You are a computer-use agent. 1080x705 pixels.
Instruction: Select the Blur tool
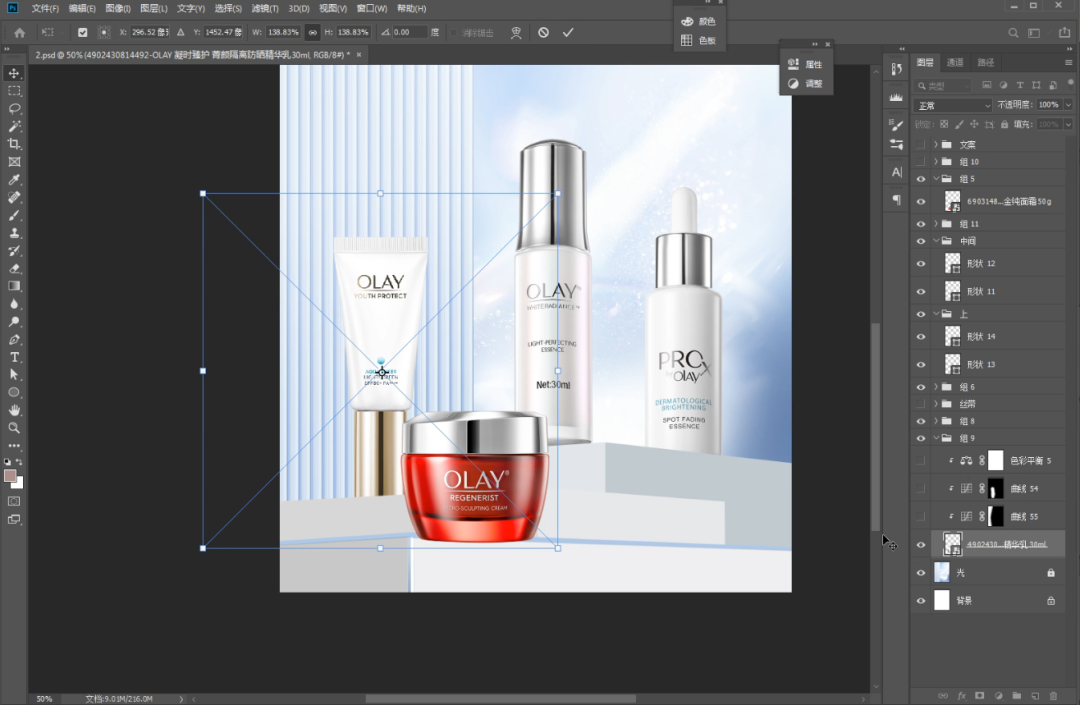click(14, 304)
